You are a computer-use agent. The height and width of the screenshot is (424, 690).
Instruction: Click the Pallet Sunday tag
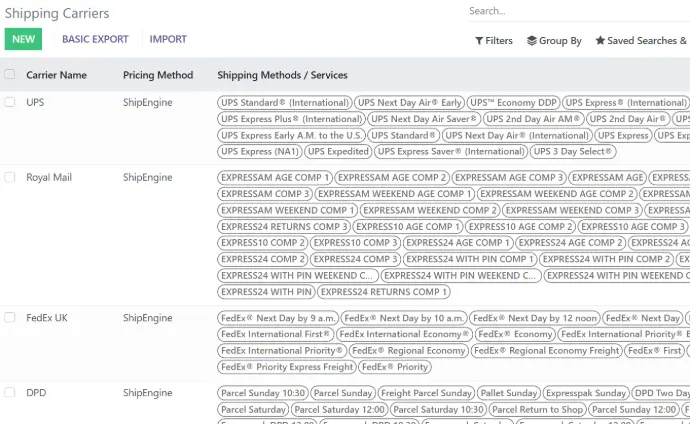click(509, 393)
